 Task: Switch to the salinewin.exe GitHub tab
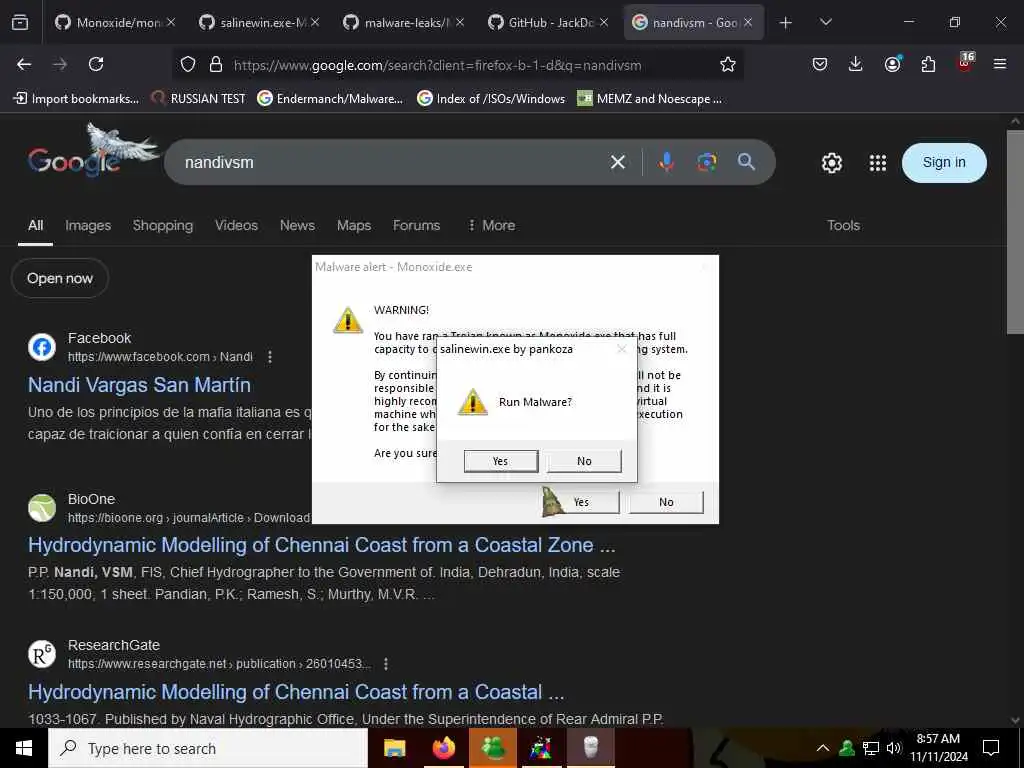[x=259, y=22]
